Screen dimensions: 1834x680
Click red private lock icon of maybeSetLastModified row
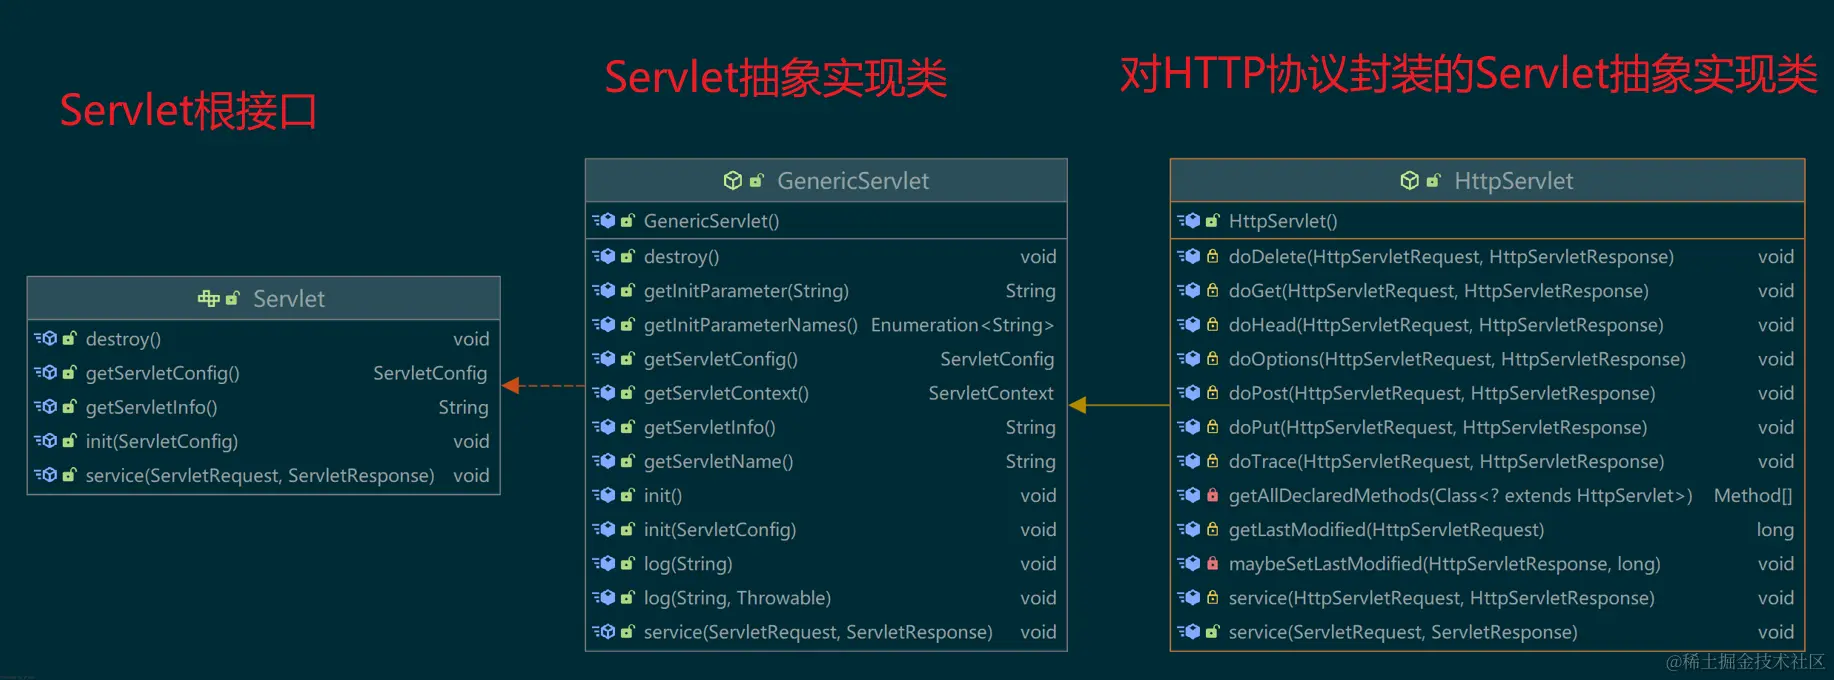[x=1212, y=564]
